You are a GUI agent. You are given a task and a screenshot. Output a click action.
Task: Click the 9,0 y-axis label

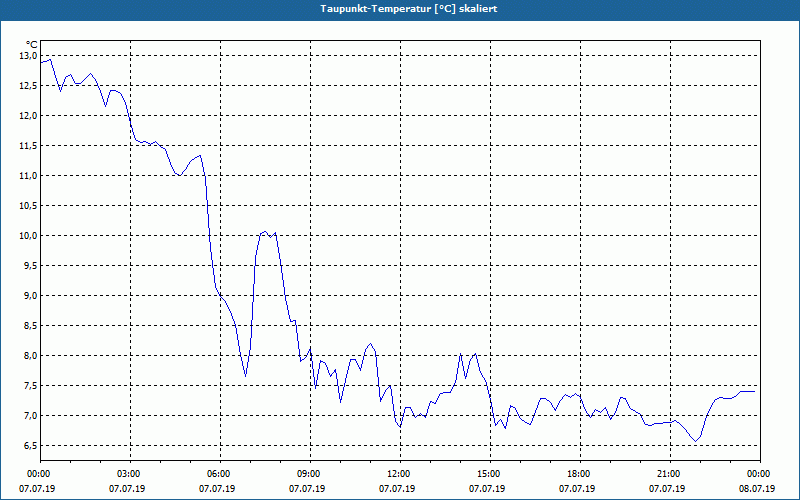(x=30, y=296)
